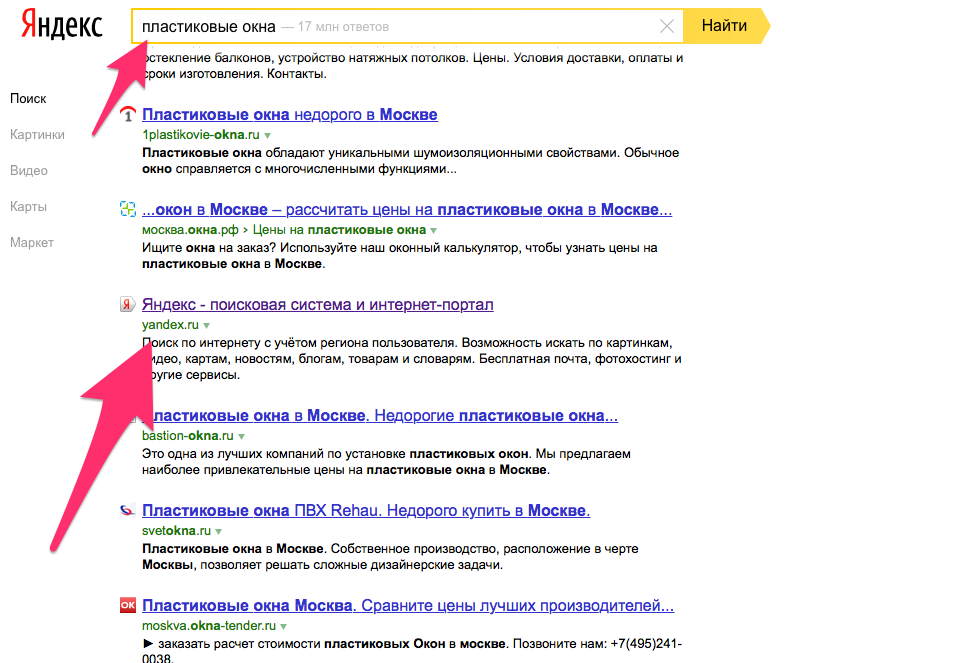Open result Пластиковые окна Москва. Сравните цены

pos(408,606)
